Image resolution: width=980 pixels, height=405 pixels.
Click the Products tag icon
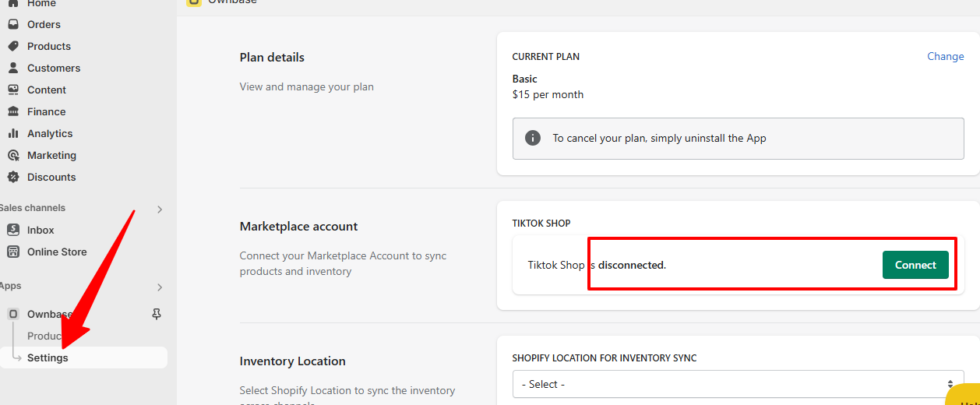click(13, 46)
